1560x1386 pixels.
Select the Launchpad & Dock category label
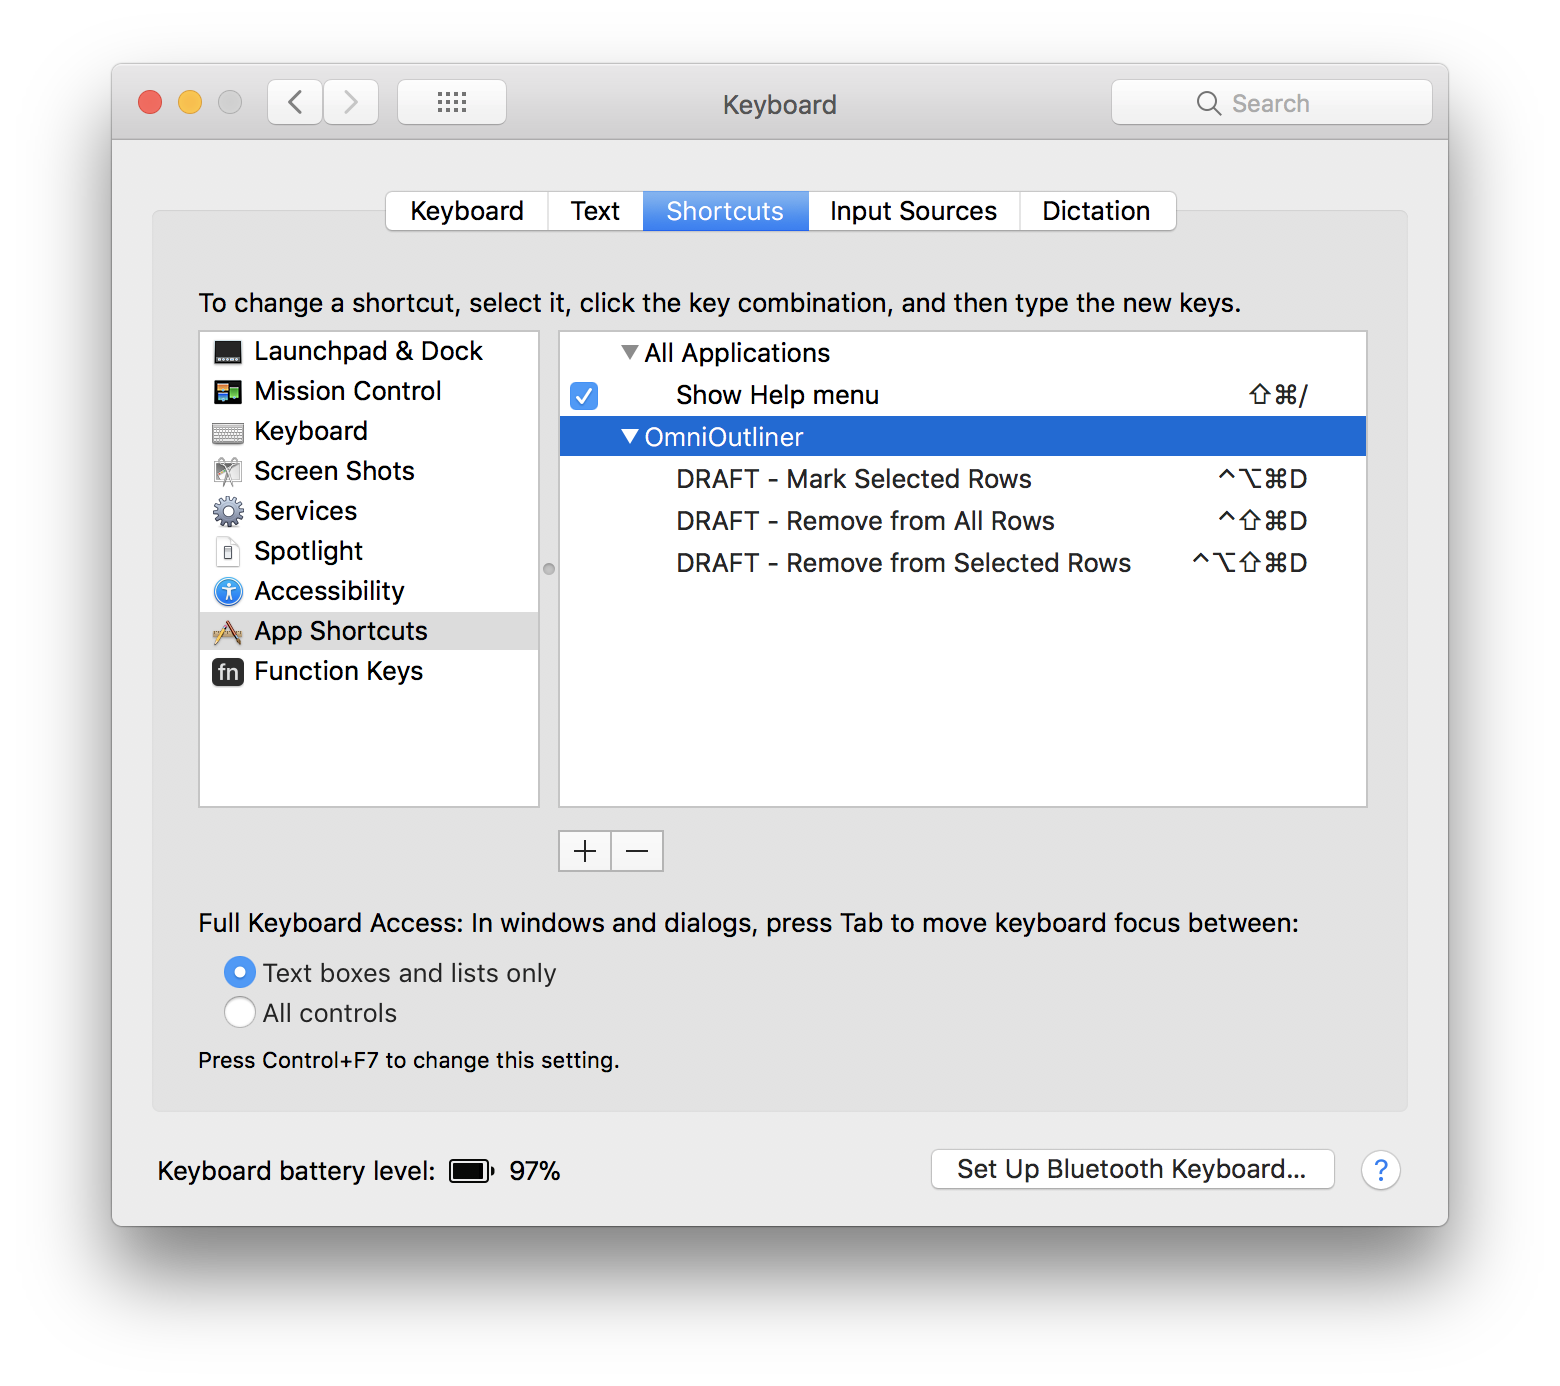pos(368,351)
